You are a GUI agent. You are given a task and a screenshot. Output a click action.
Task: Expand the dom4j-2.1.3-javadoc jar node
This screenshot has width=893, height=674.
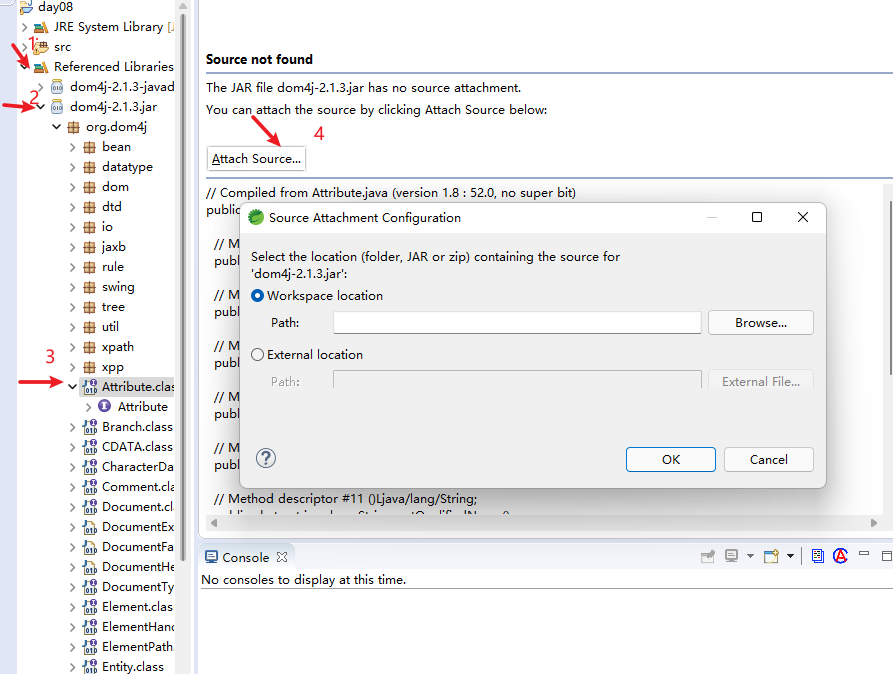(40, 87)
